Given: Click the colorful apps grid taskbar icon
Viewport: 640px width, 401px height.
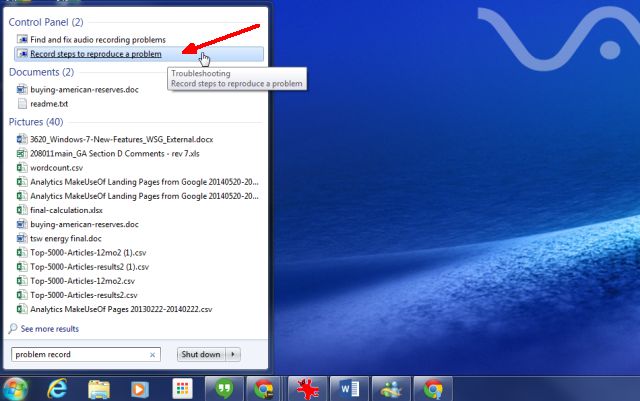Looking at the screenshot, I should pyautogui.click(x=182, y=388).
